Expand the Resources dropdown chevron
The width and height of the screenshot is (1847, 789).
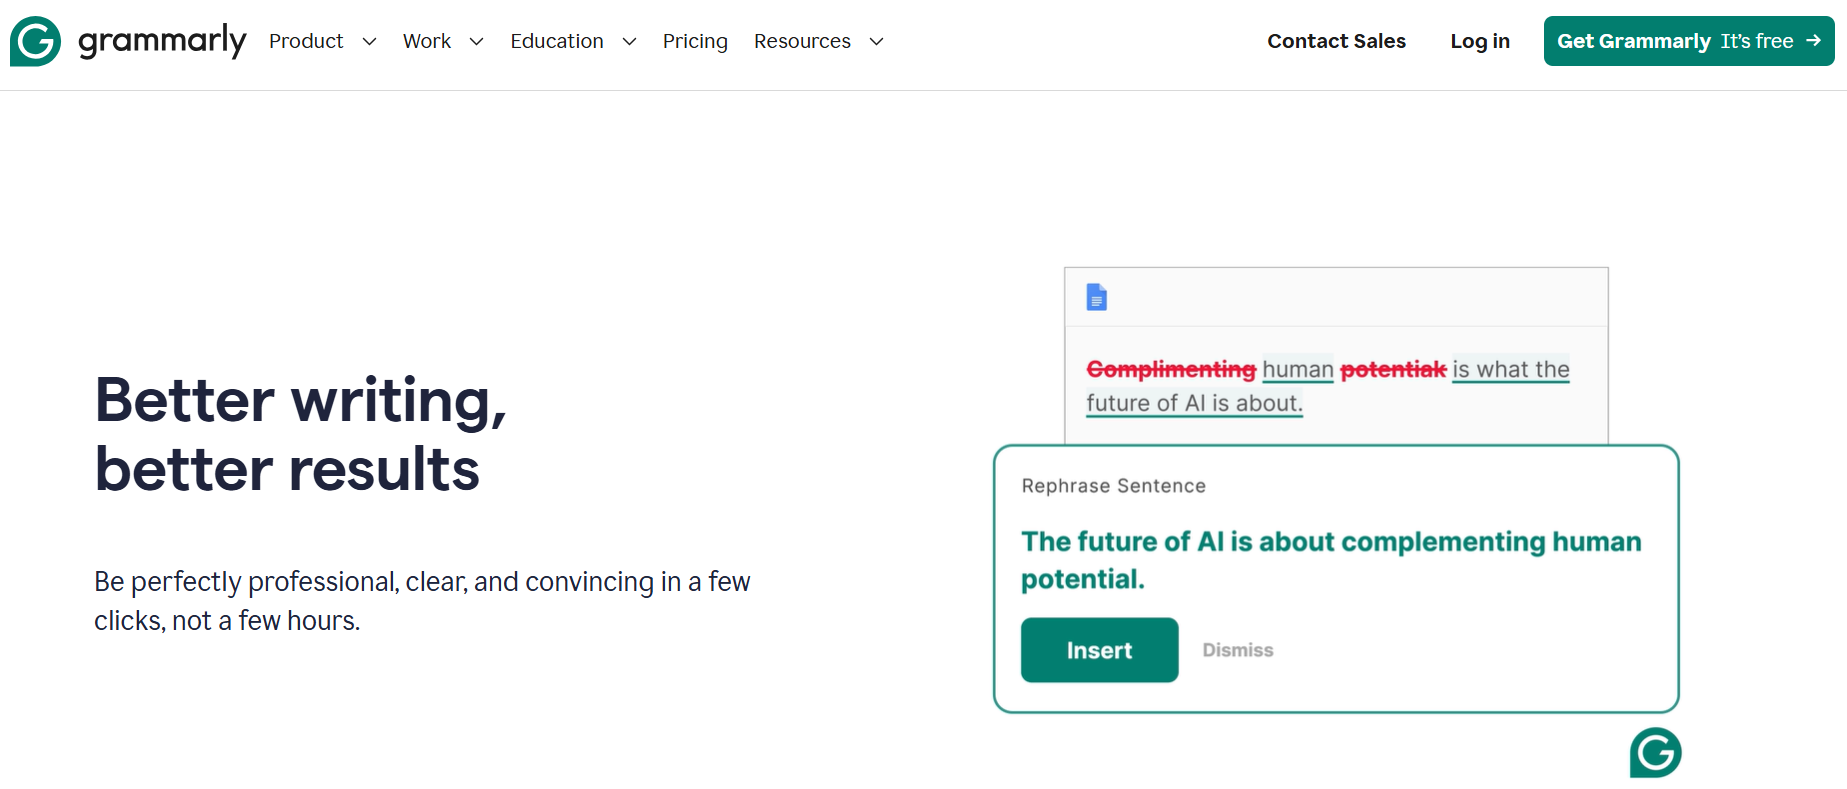(x=876, y=42)
